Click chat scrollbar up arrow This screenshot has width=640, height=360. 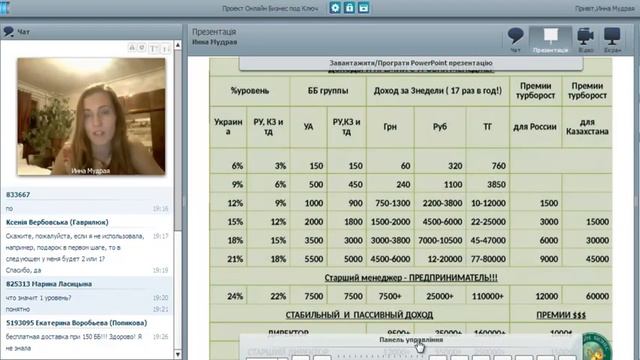click(178, 45)
